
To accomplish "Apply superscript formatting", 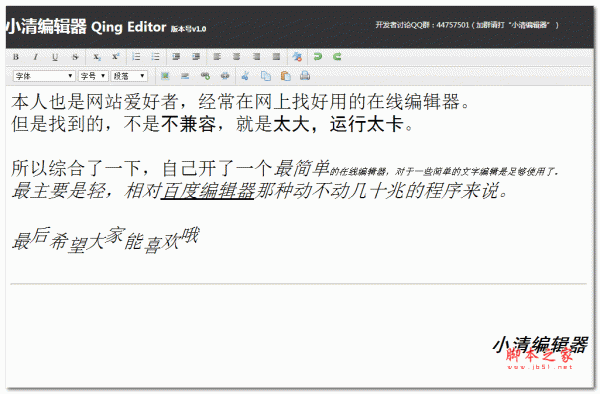I will (116, 57).
